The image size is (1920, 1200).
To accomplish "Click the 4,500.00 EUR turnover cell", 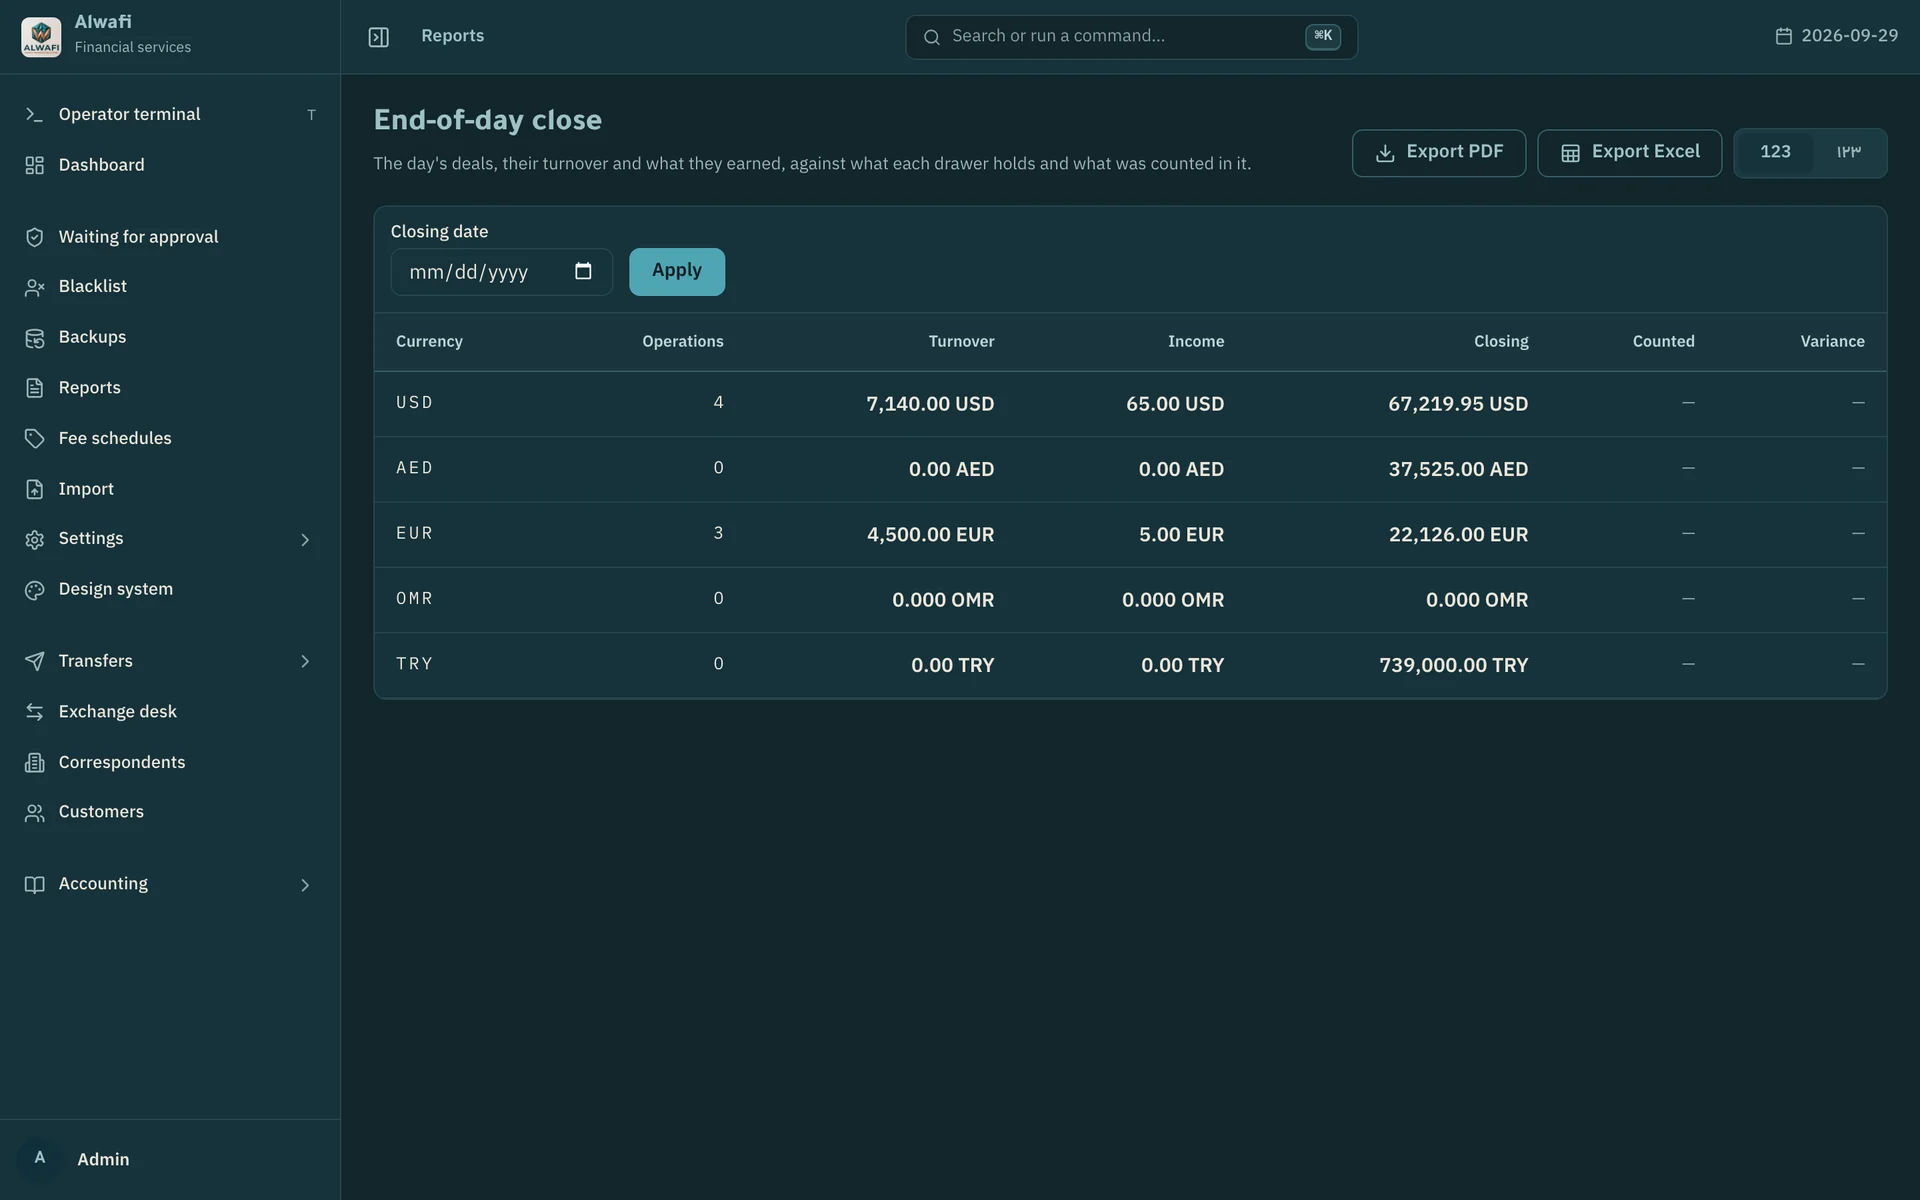I will coord(930,535).
